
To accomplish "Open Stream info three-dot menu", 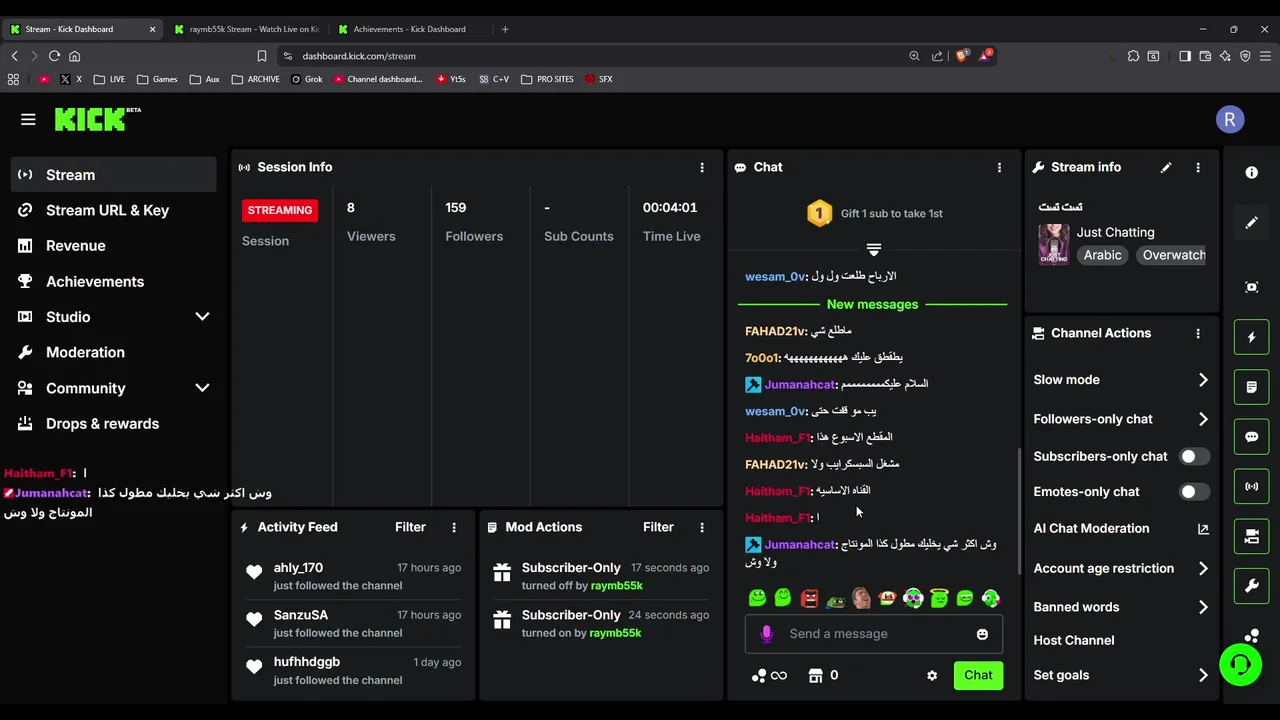I will click(x=1198, y=168).
